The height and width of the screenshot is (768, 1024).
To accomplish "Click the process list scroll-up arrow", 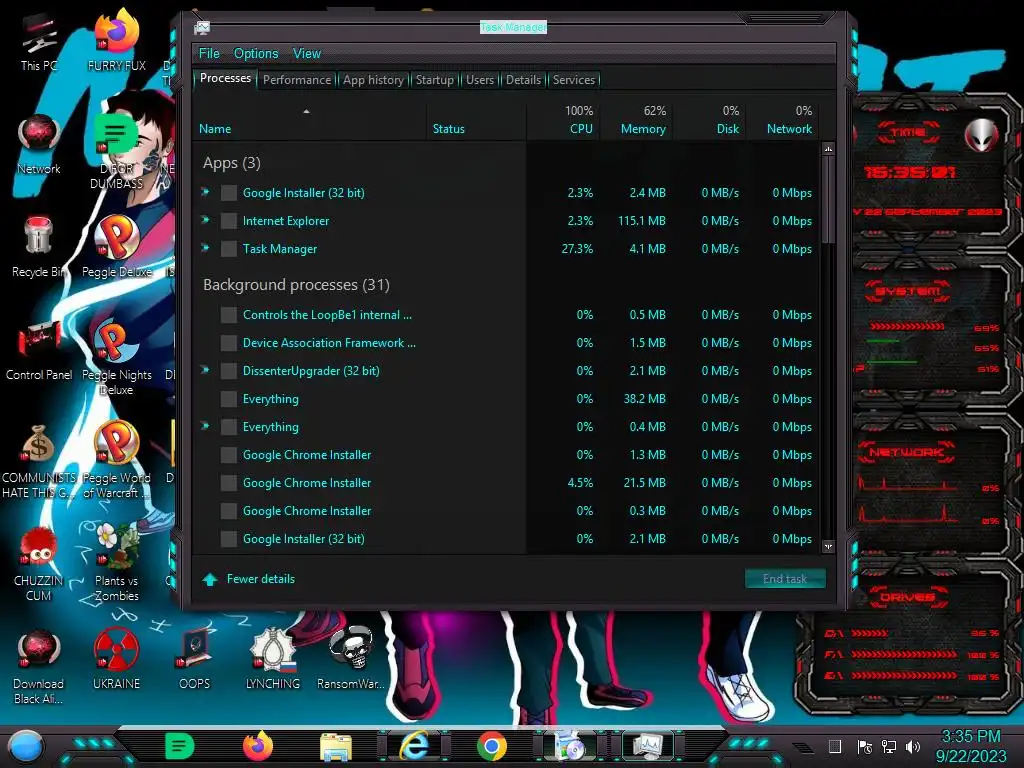I will pyautogui.click(x=828, y=150).
